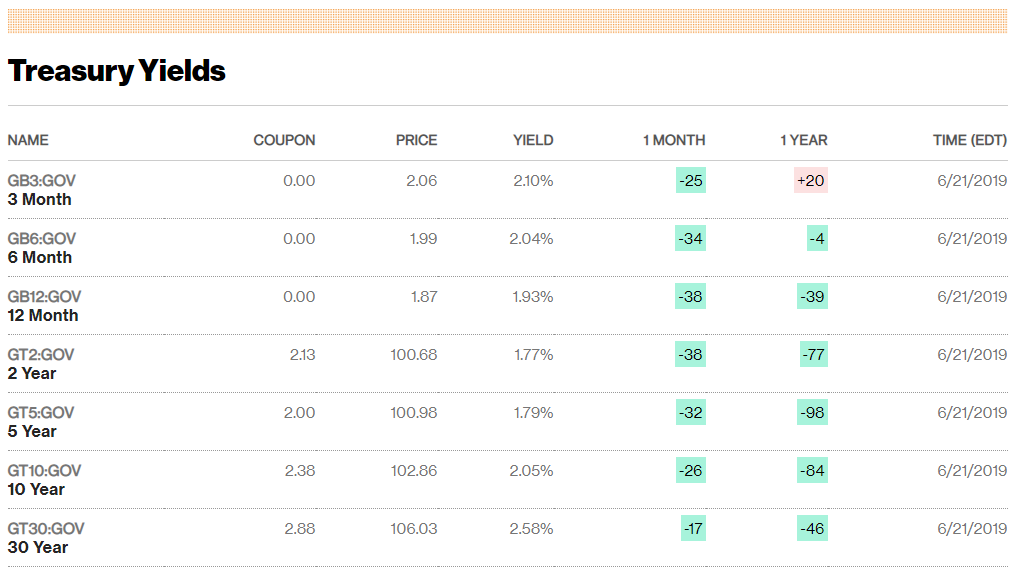Open the GB12:GOV 12 Month link

tap(44, 306)
